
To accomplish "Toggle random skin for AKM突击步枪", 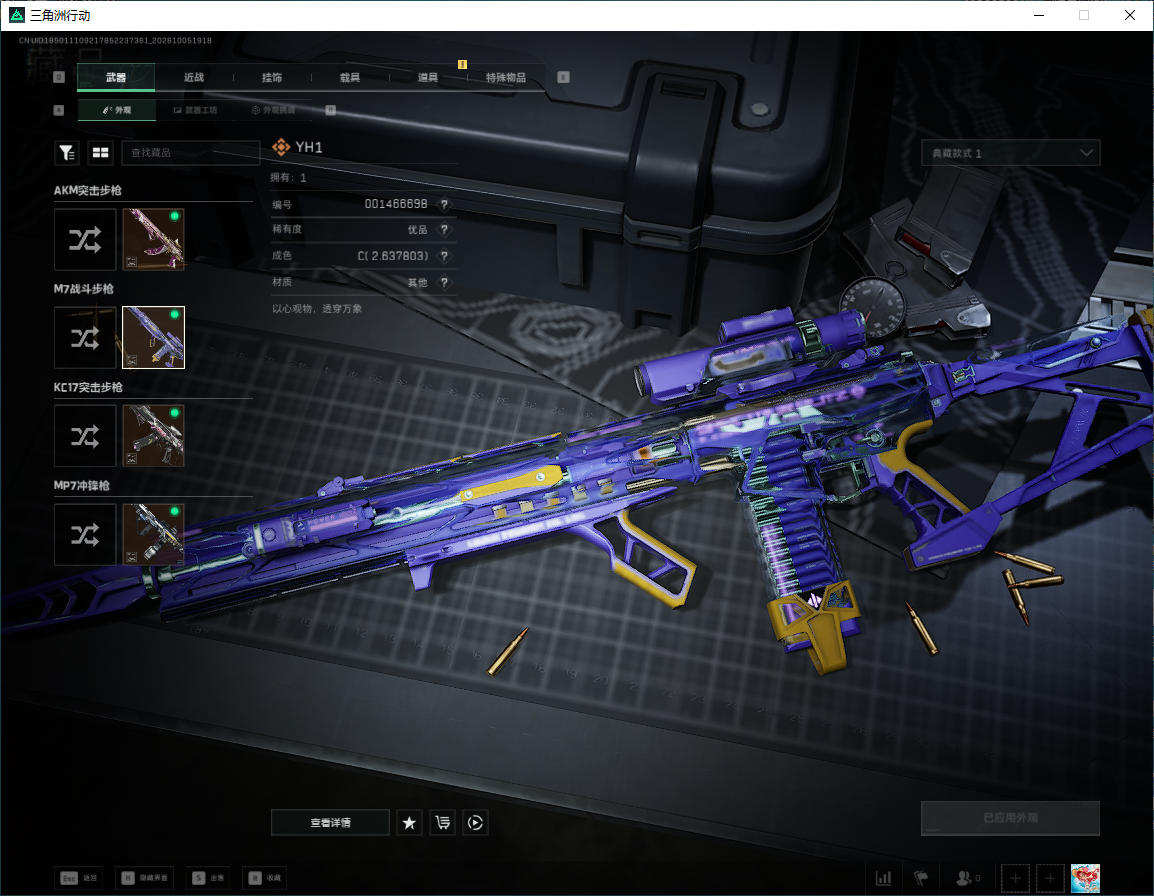I will pyautogui.click(x=85, y=239).
